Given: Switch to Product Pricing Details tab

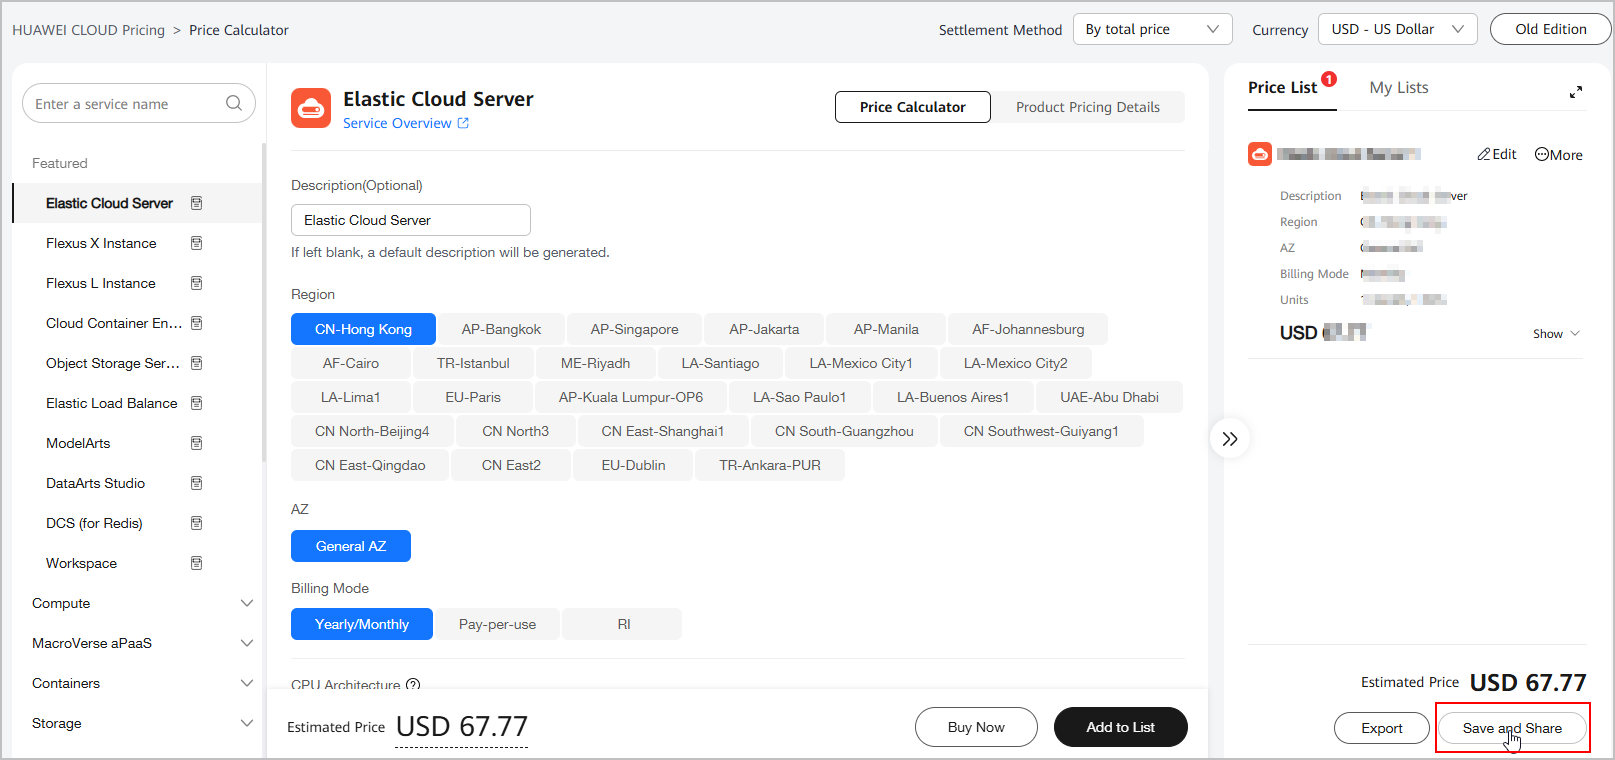Looking at the screenshot, I should click(1087, 107).
